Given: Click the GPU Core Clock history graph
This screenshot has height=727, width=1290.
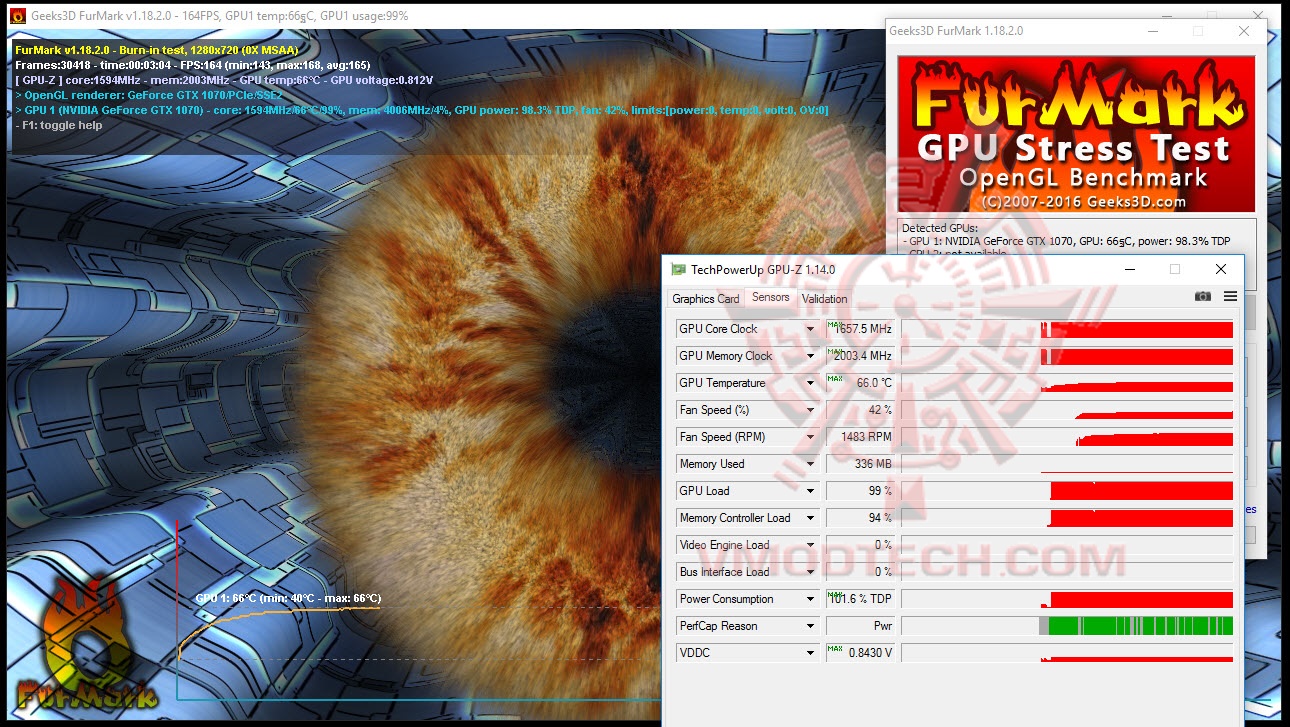Looking at the screenshot, I should pyautogui.click(x=1067, y=329).
